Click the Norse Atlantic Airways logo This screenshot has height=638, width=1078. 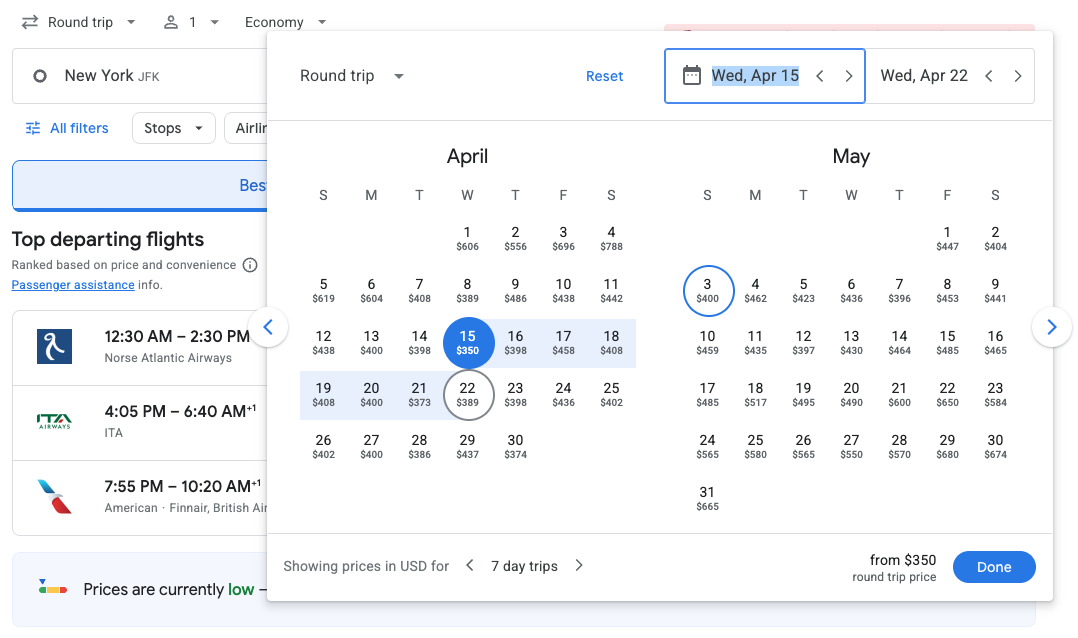click(x=53, y=345)
